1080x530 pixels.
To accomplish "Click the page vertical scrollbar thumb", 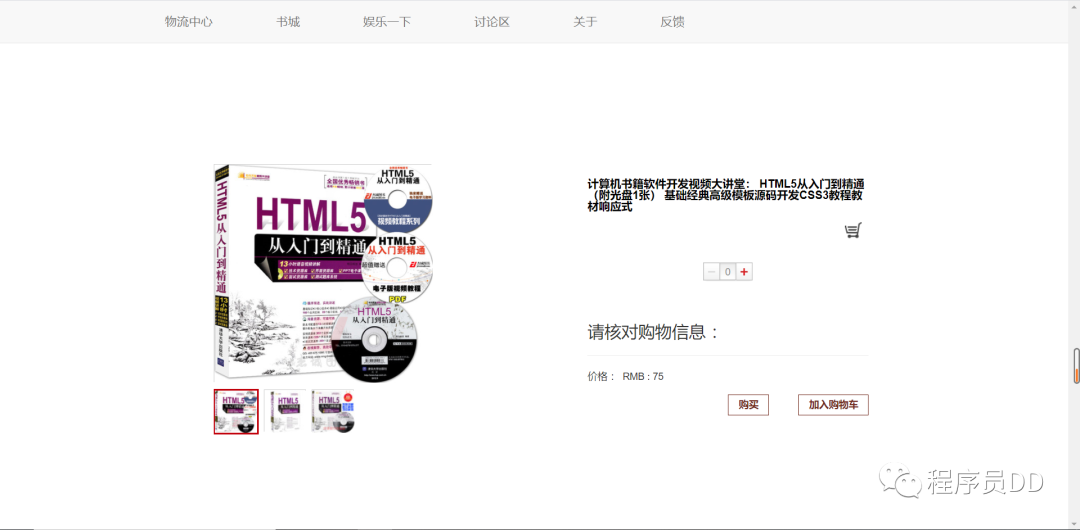I will coord(1076,365).
